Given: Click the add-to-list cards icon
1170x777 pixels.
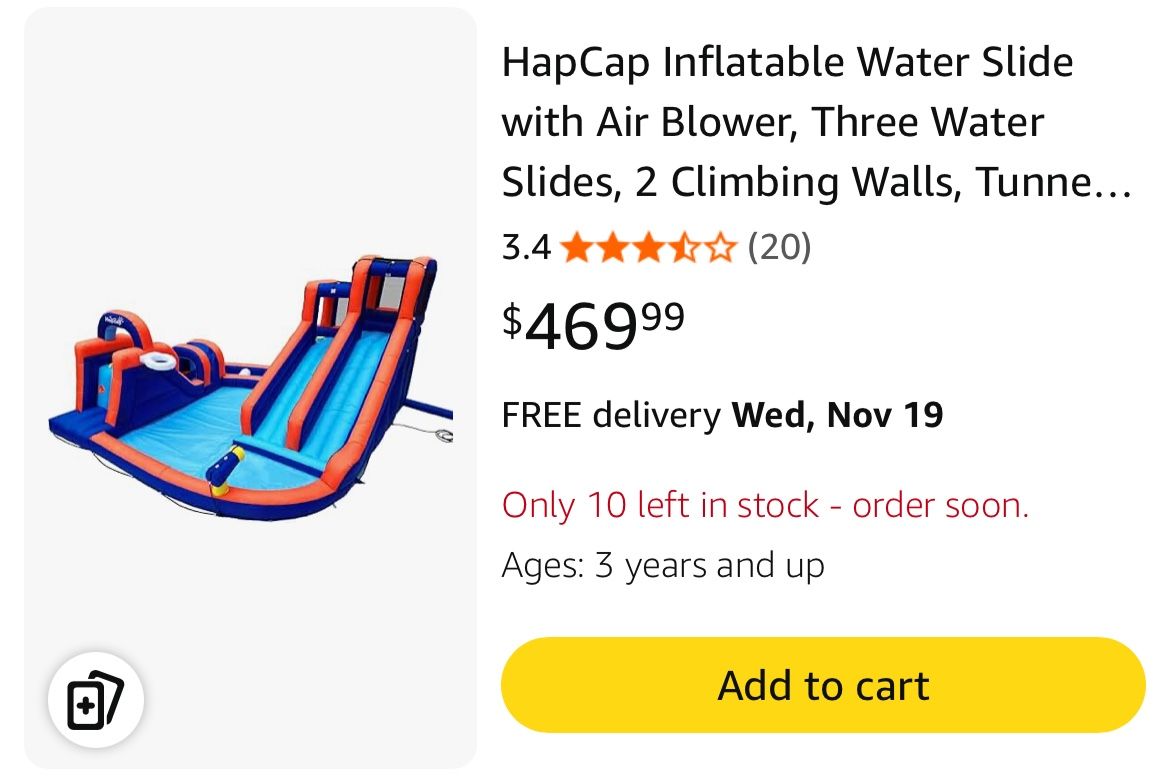Looking at the screenshot, I should point(97,699).
